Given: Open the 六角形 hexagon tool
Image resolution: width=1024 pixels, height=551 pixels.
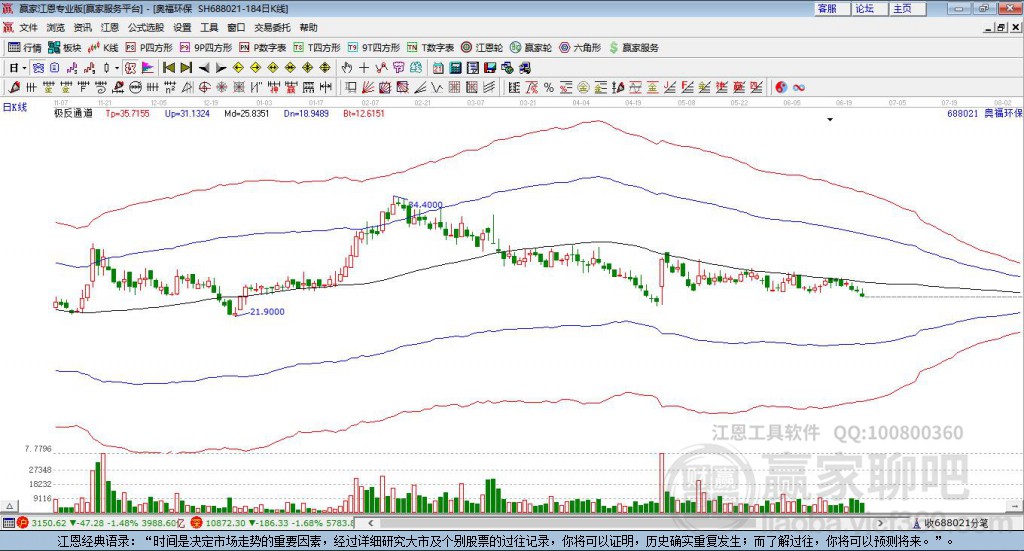Looking at the screenshot, I should 580,48.
